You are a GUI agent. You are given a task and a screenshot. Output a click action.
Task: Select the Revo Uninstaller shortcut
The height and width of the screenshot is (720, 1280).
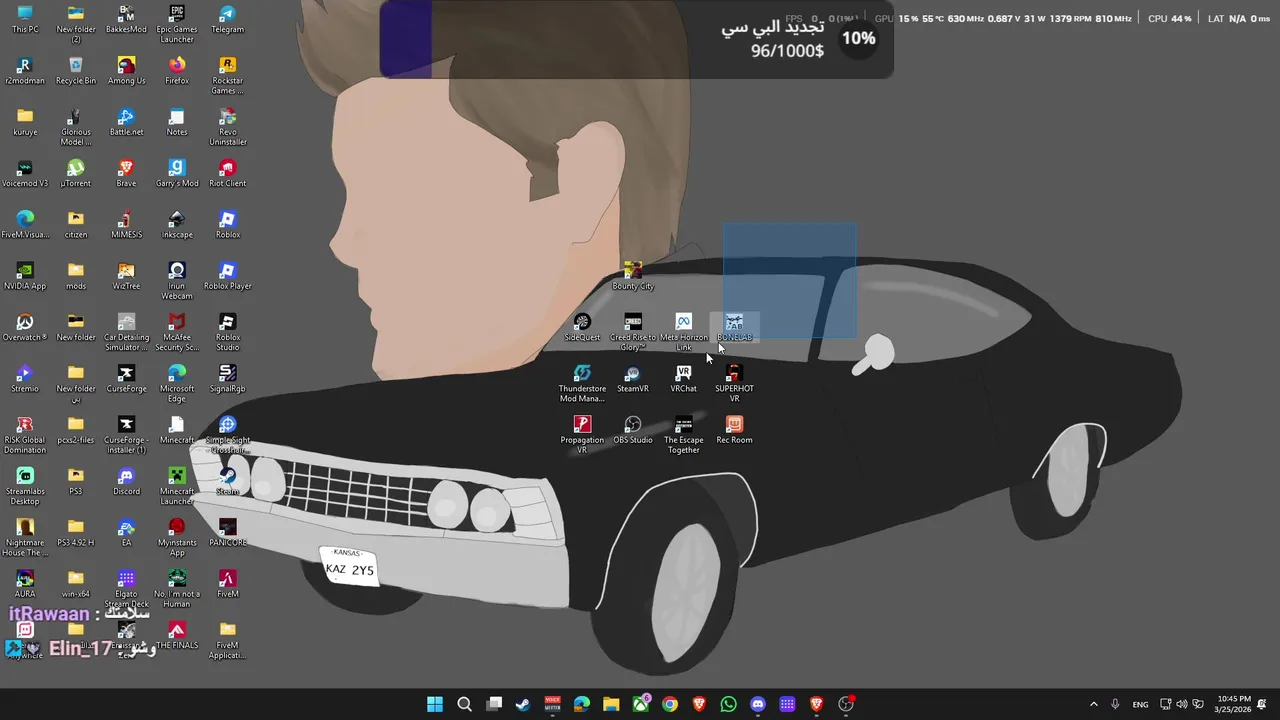point(227,127)
